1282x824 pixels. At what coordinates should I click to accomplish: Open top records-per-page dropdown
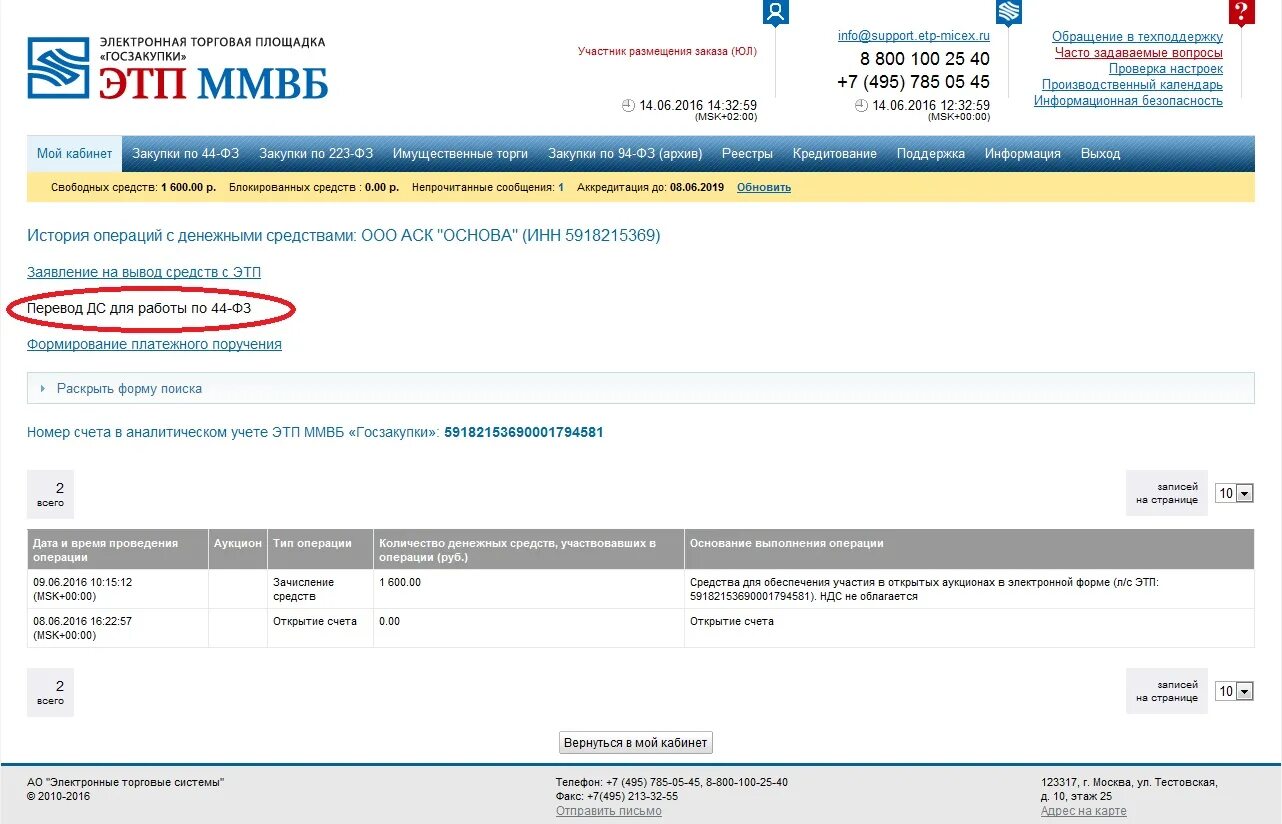click(x=1234, y=493)
